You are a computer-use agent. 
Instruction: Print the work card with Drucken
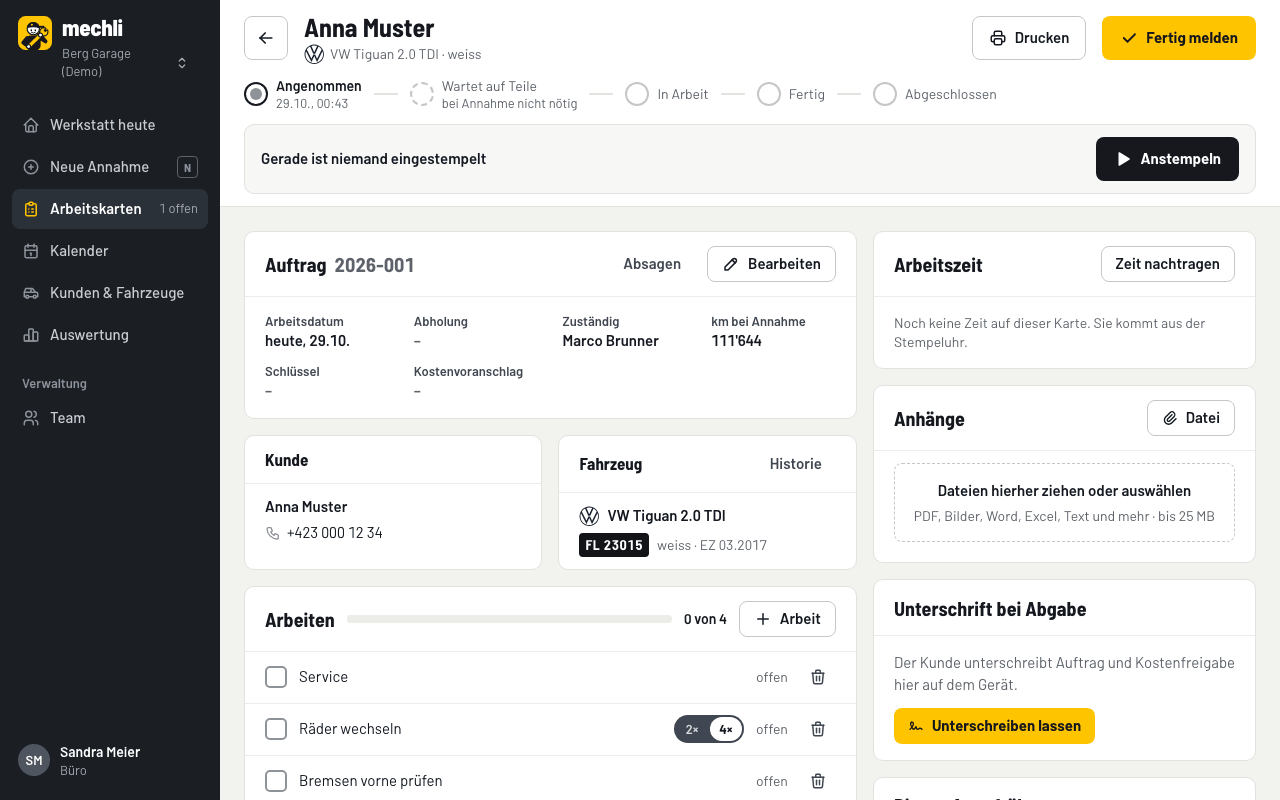(x=1029, y=38)
